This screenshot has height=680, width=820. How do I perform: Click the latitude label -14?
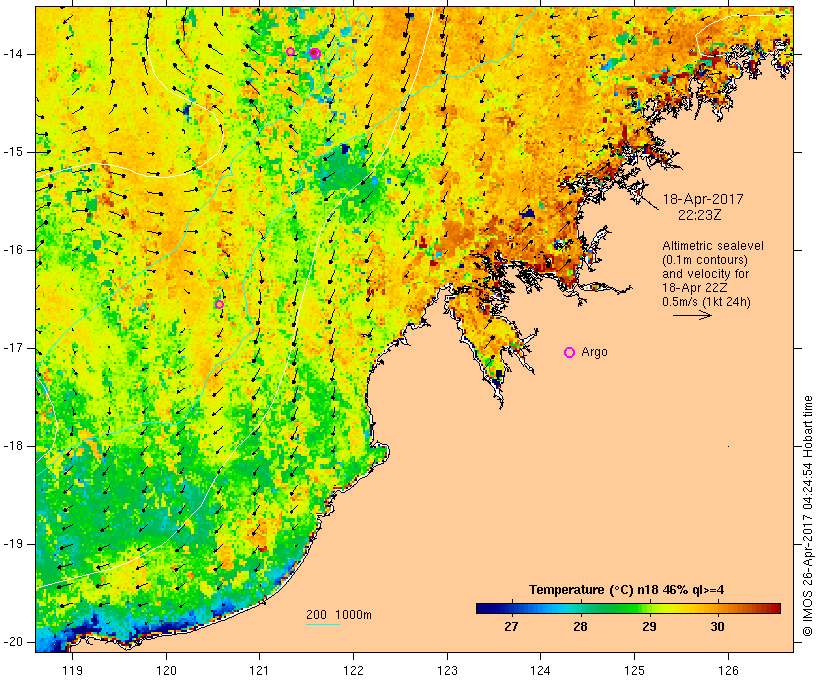pyautogui.click(x=12, y=54)
